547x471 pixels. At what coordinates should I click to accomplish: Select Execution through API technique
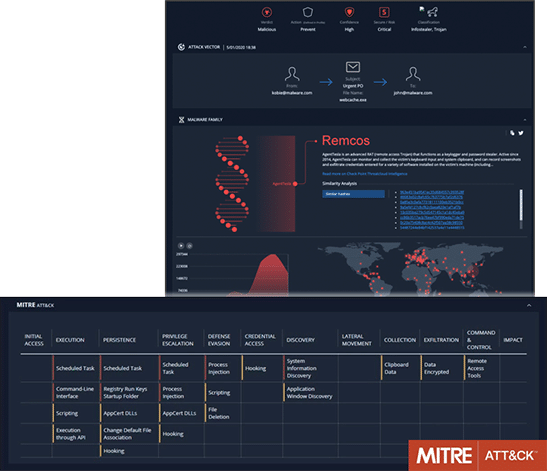coord(71,434)
